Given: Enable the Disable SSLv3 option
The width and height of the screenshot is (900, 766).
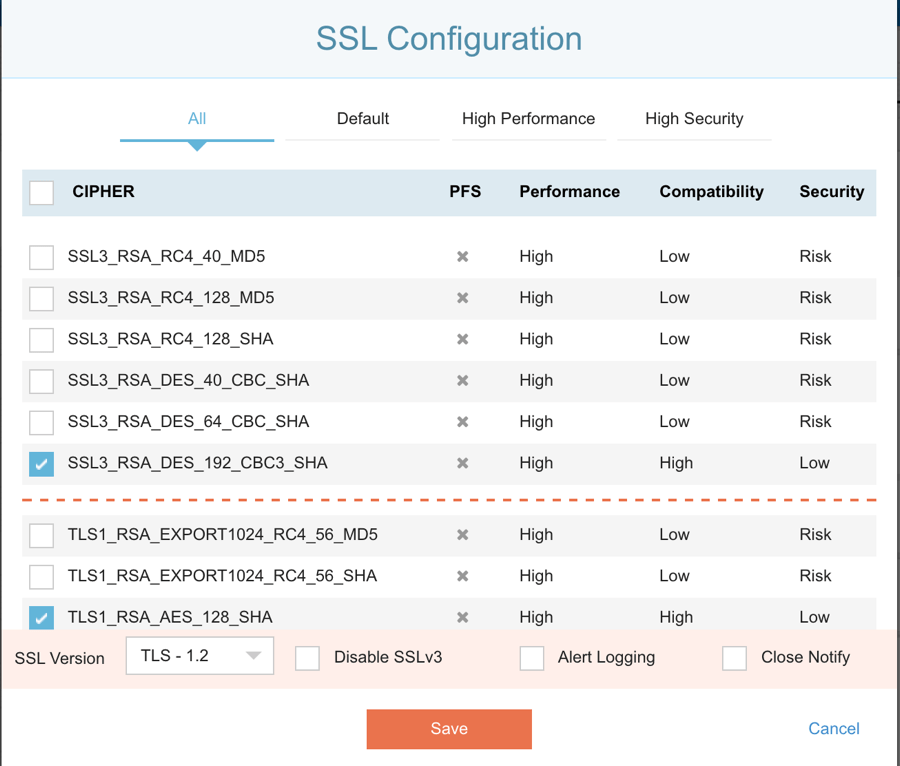Looking at the screenshot, I should pos(308,658).
